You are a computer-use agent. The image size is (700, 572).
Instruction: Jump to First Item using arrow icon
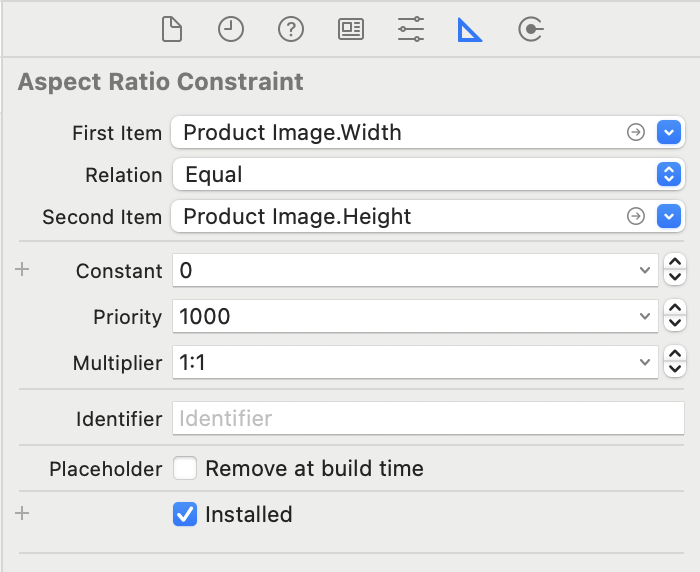[635, 132]
